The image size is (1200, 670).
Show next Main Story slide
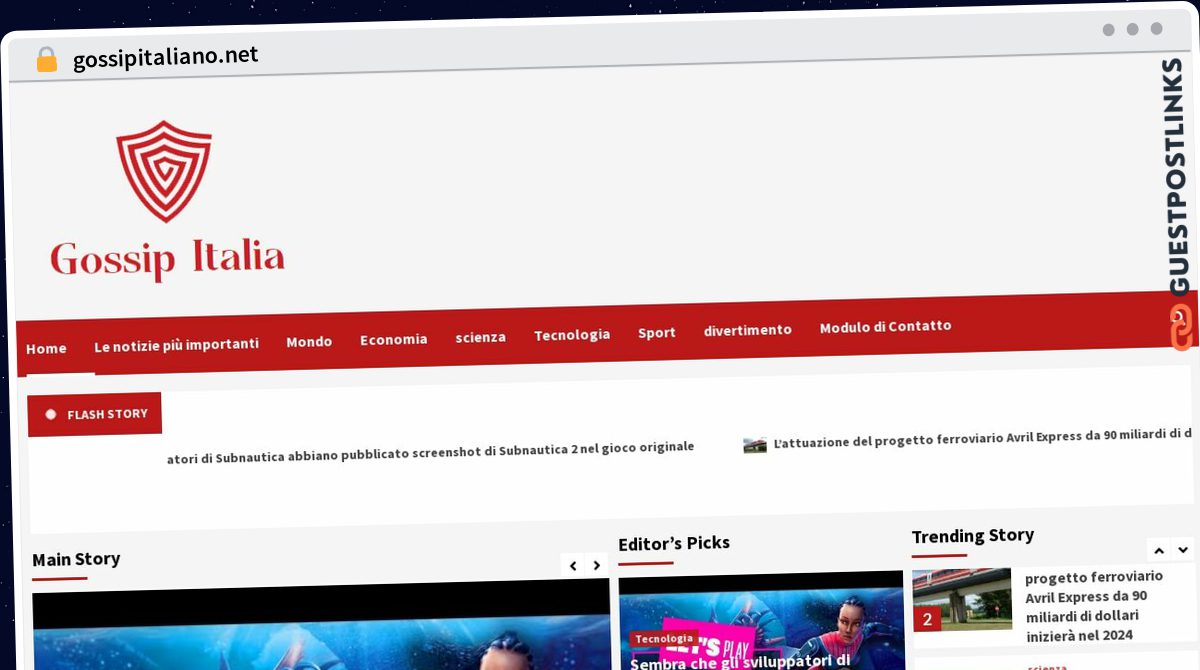click(x=597, y=565)
